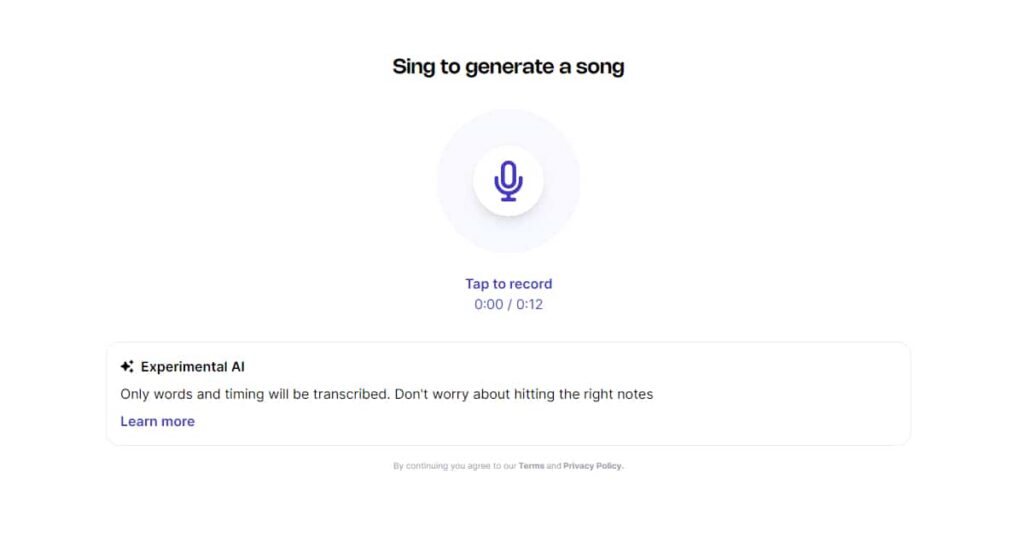1024x538 pixels.
Task: Click the slash separator in the timer
Action: [509, 304]
